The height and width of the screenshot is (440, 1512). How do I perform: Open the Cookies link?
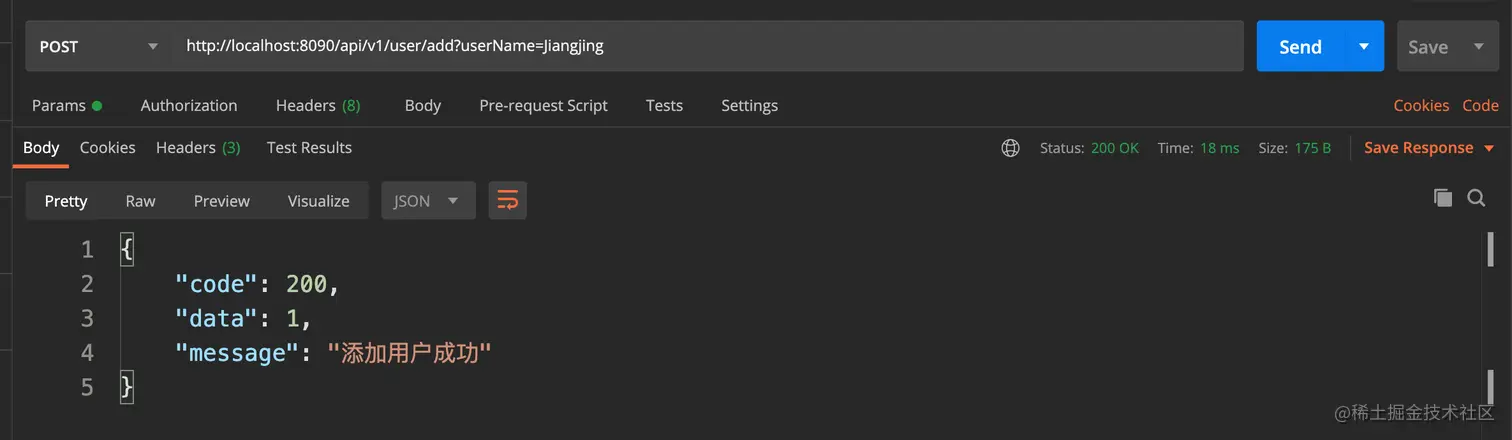coord(1421,105)
